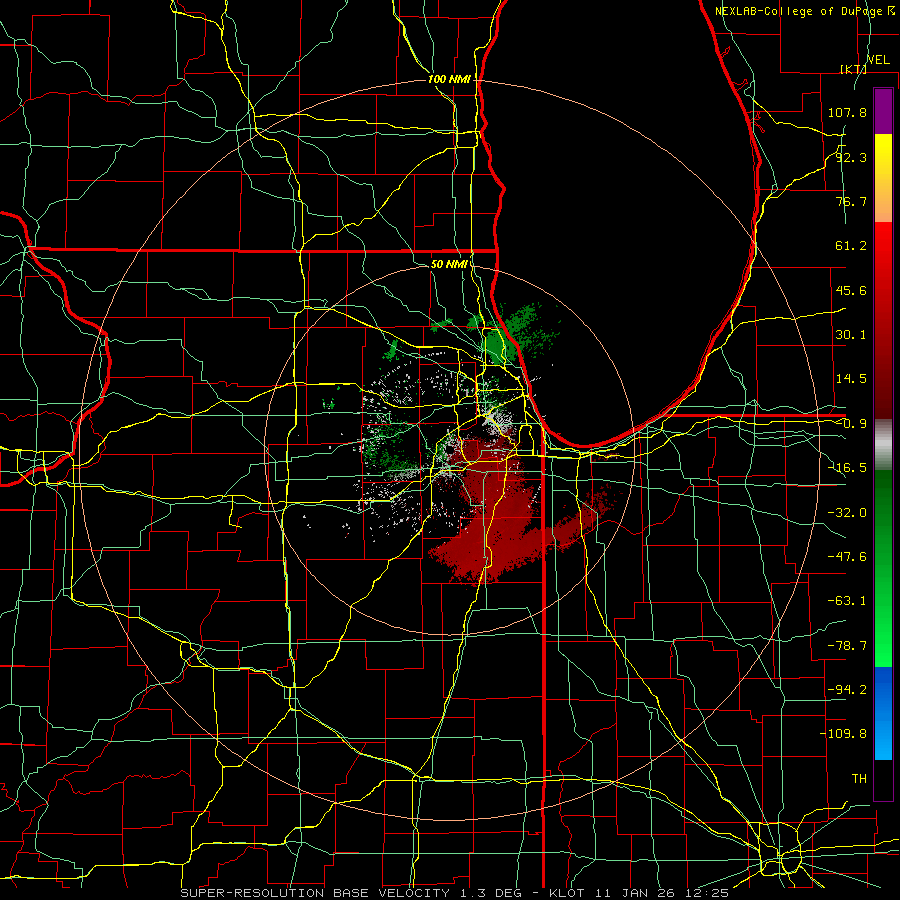
Task: Click the TH legend label
Action: pos(859,779)
